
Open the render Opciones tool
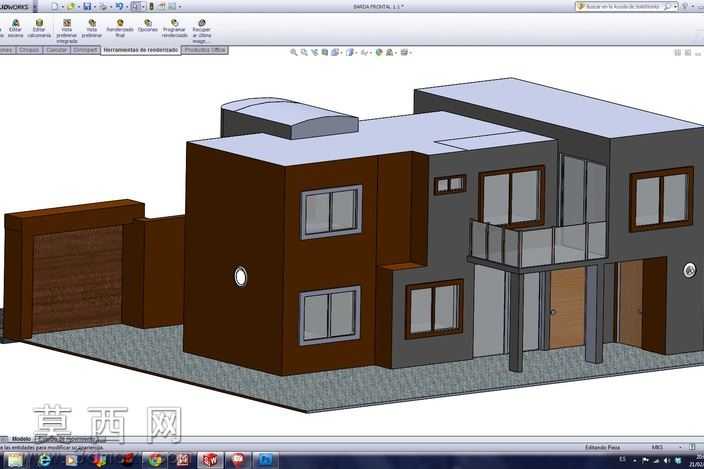coord(148,26)
